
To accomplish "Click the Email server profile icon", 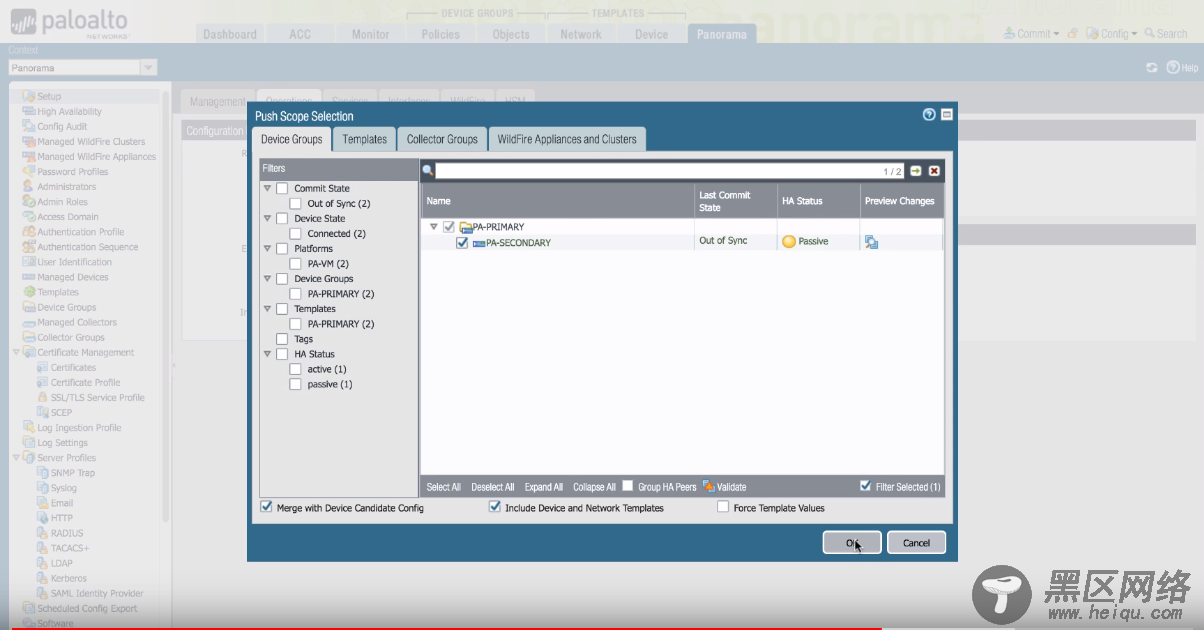I will pyautogui.click(x=42, y=503).
